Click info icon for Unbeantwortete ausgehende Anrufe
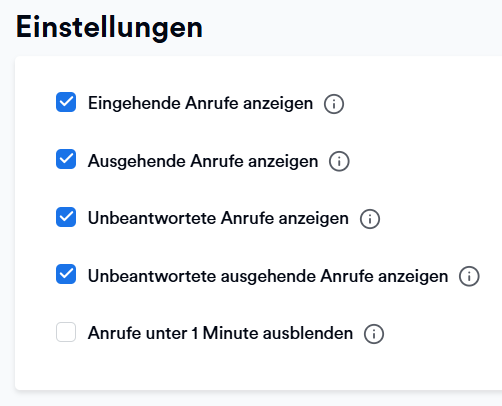Viewport: 502px width, 406px height. pos(469,276)
